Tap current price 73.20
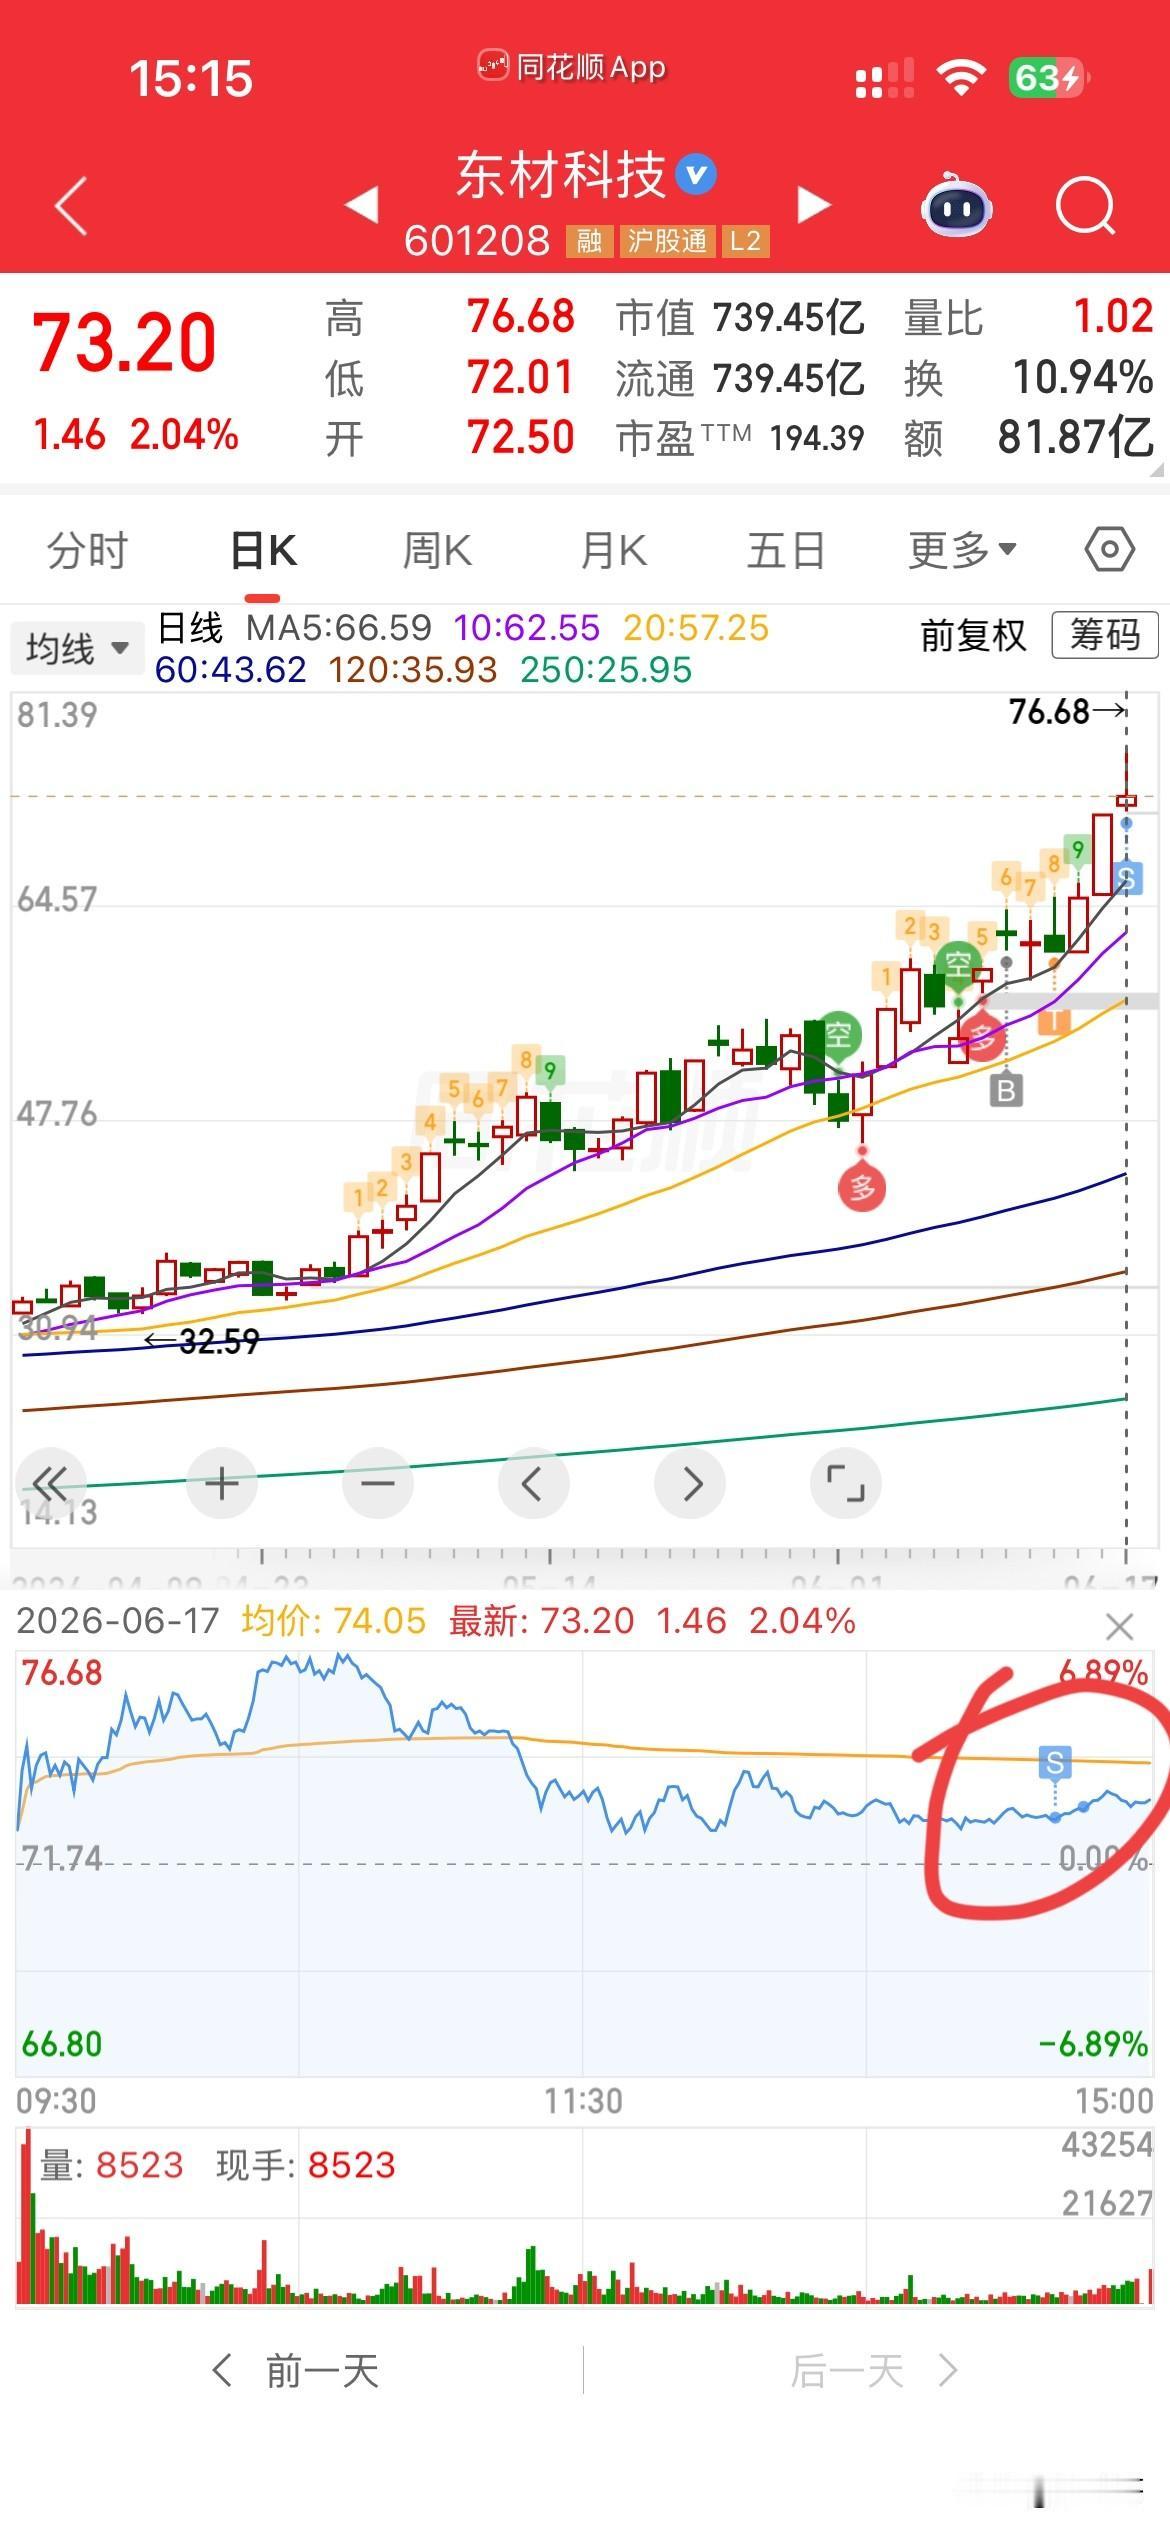The image size is (1170, 2532). [124, 343]
